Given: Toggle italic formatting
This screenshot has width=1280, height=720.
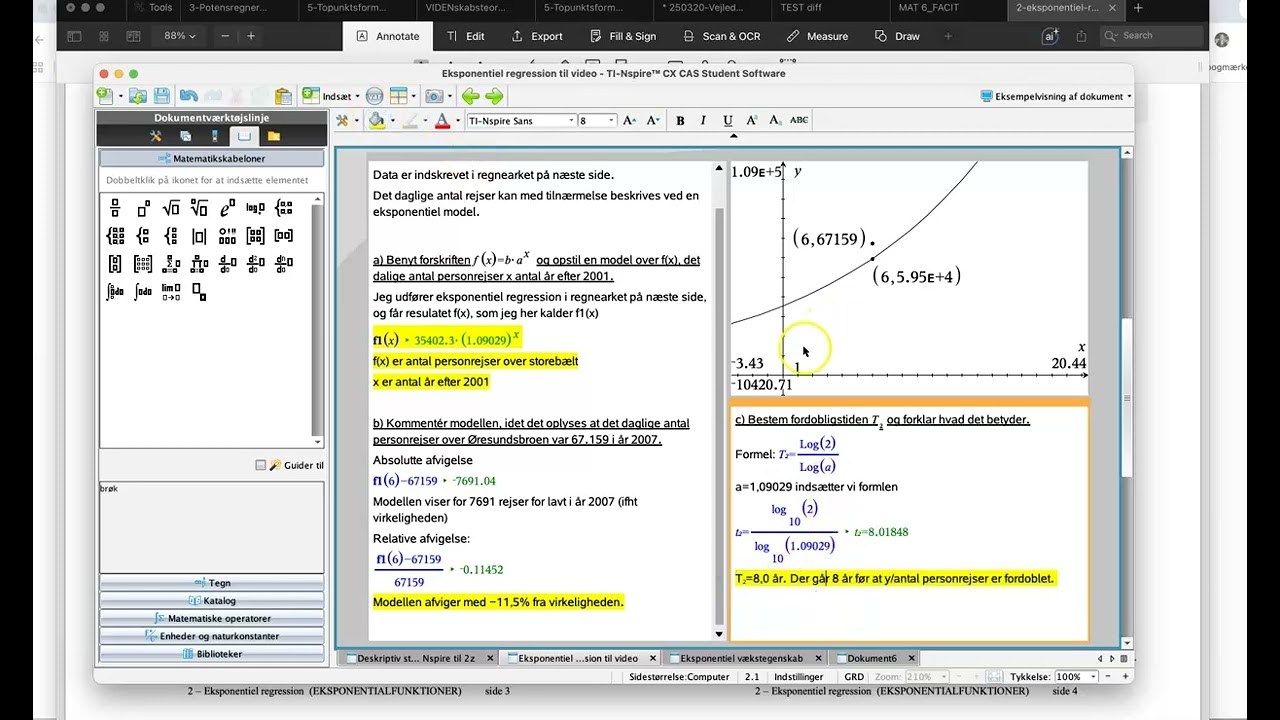Looking at the screenshot, I should [x=703, y=120].
